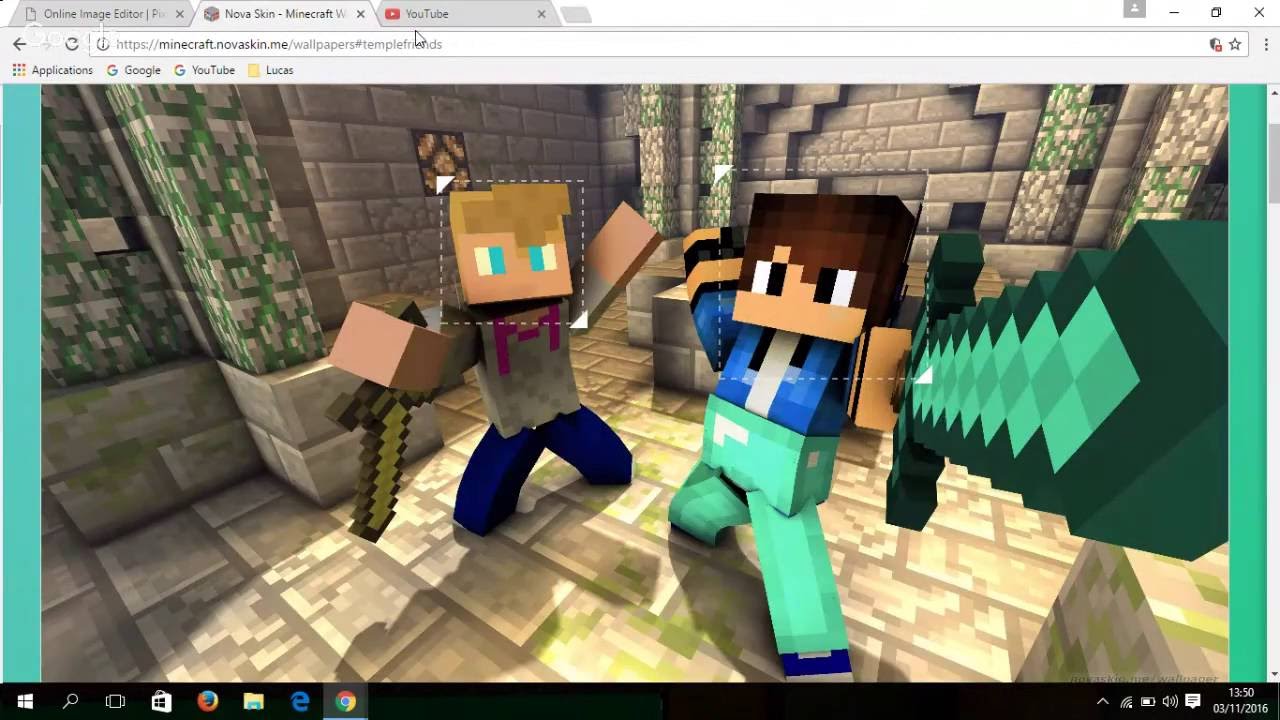Open File Explorer from the taskbar
The image size is (1280, 720).
(253, 701)
